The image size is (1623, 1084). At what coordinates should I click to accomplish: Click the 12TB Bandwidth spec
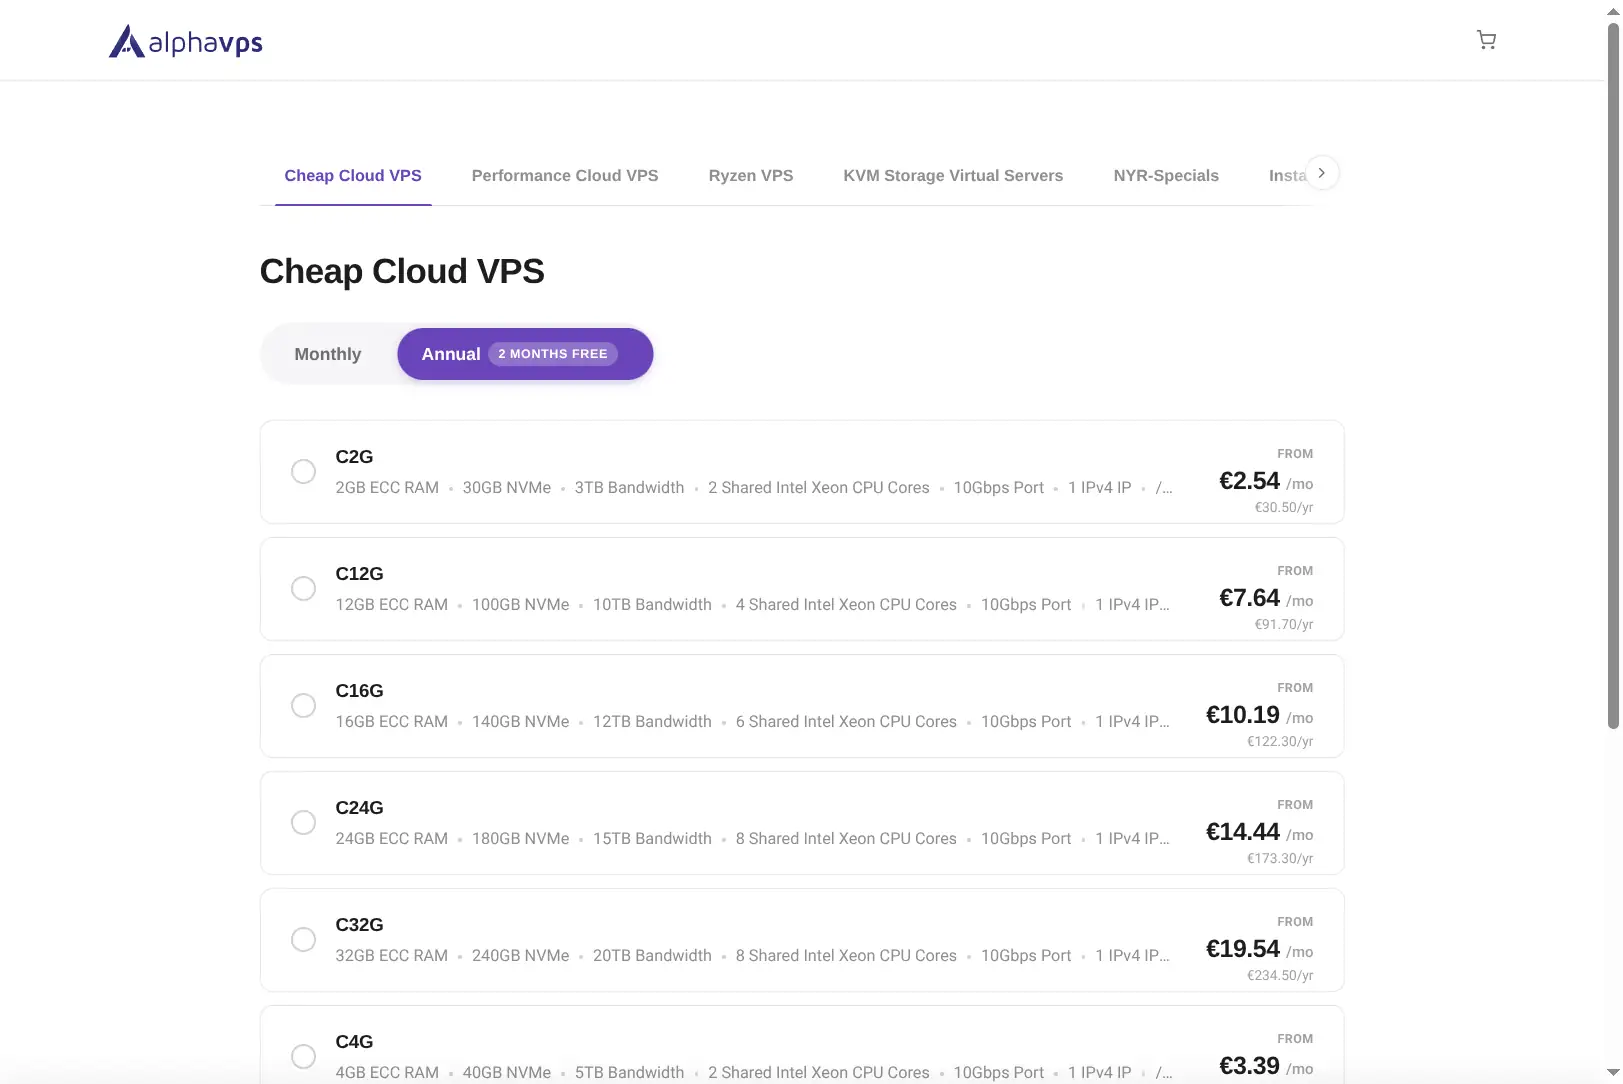(x=652, y=722)
